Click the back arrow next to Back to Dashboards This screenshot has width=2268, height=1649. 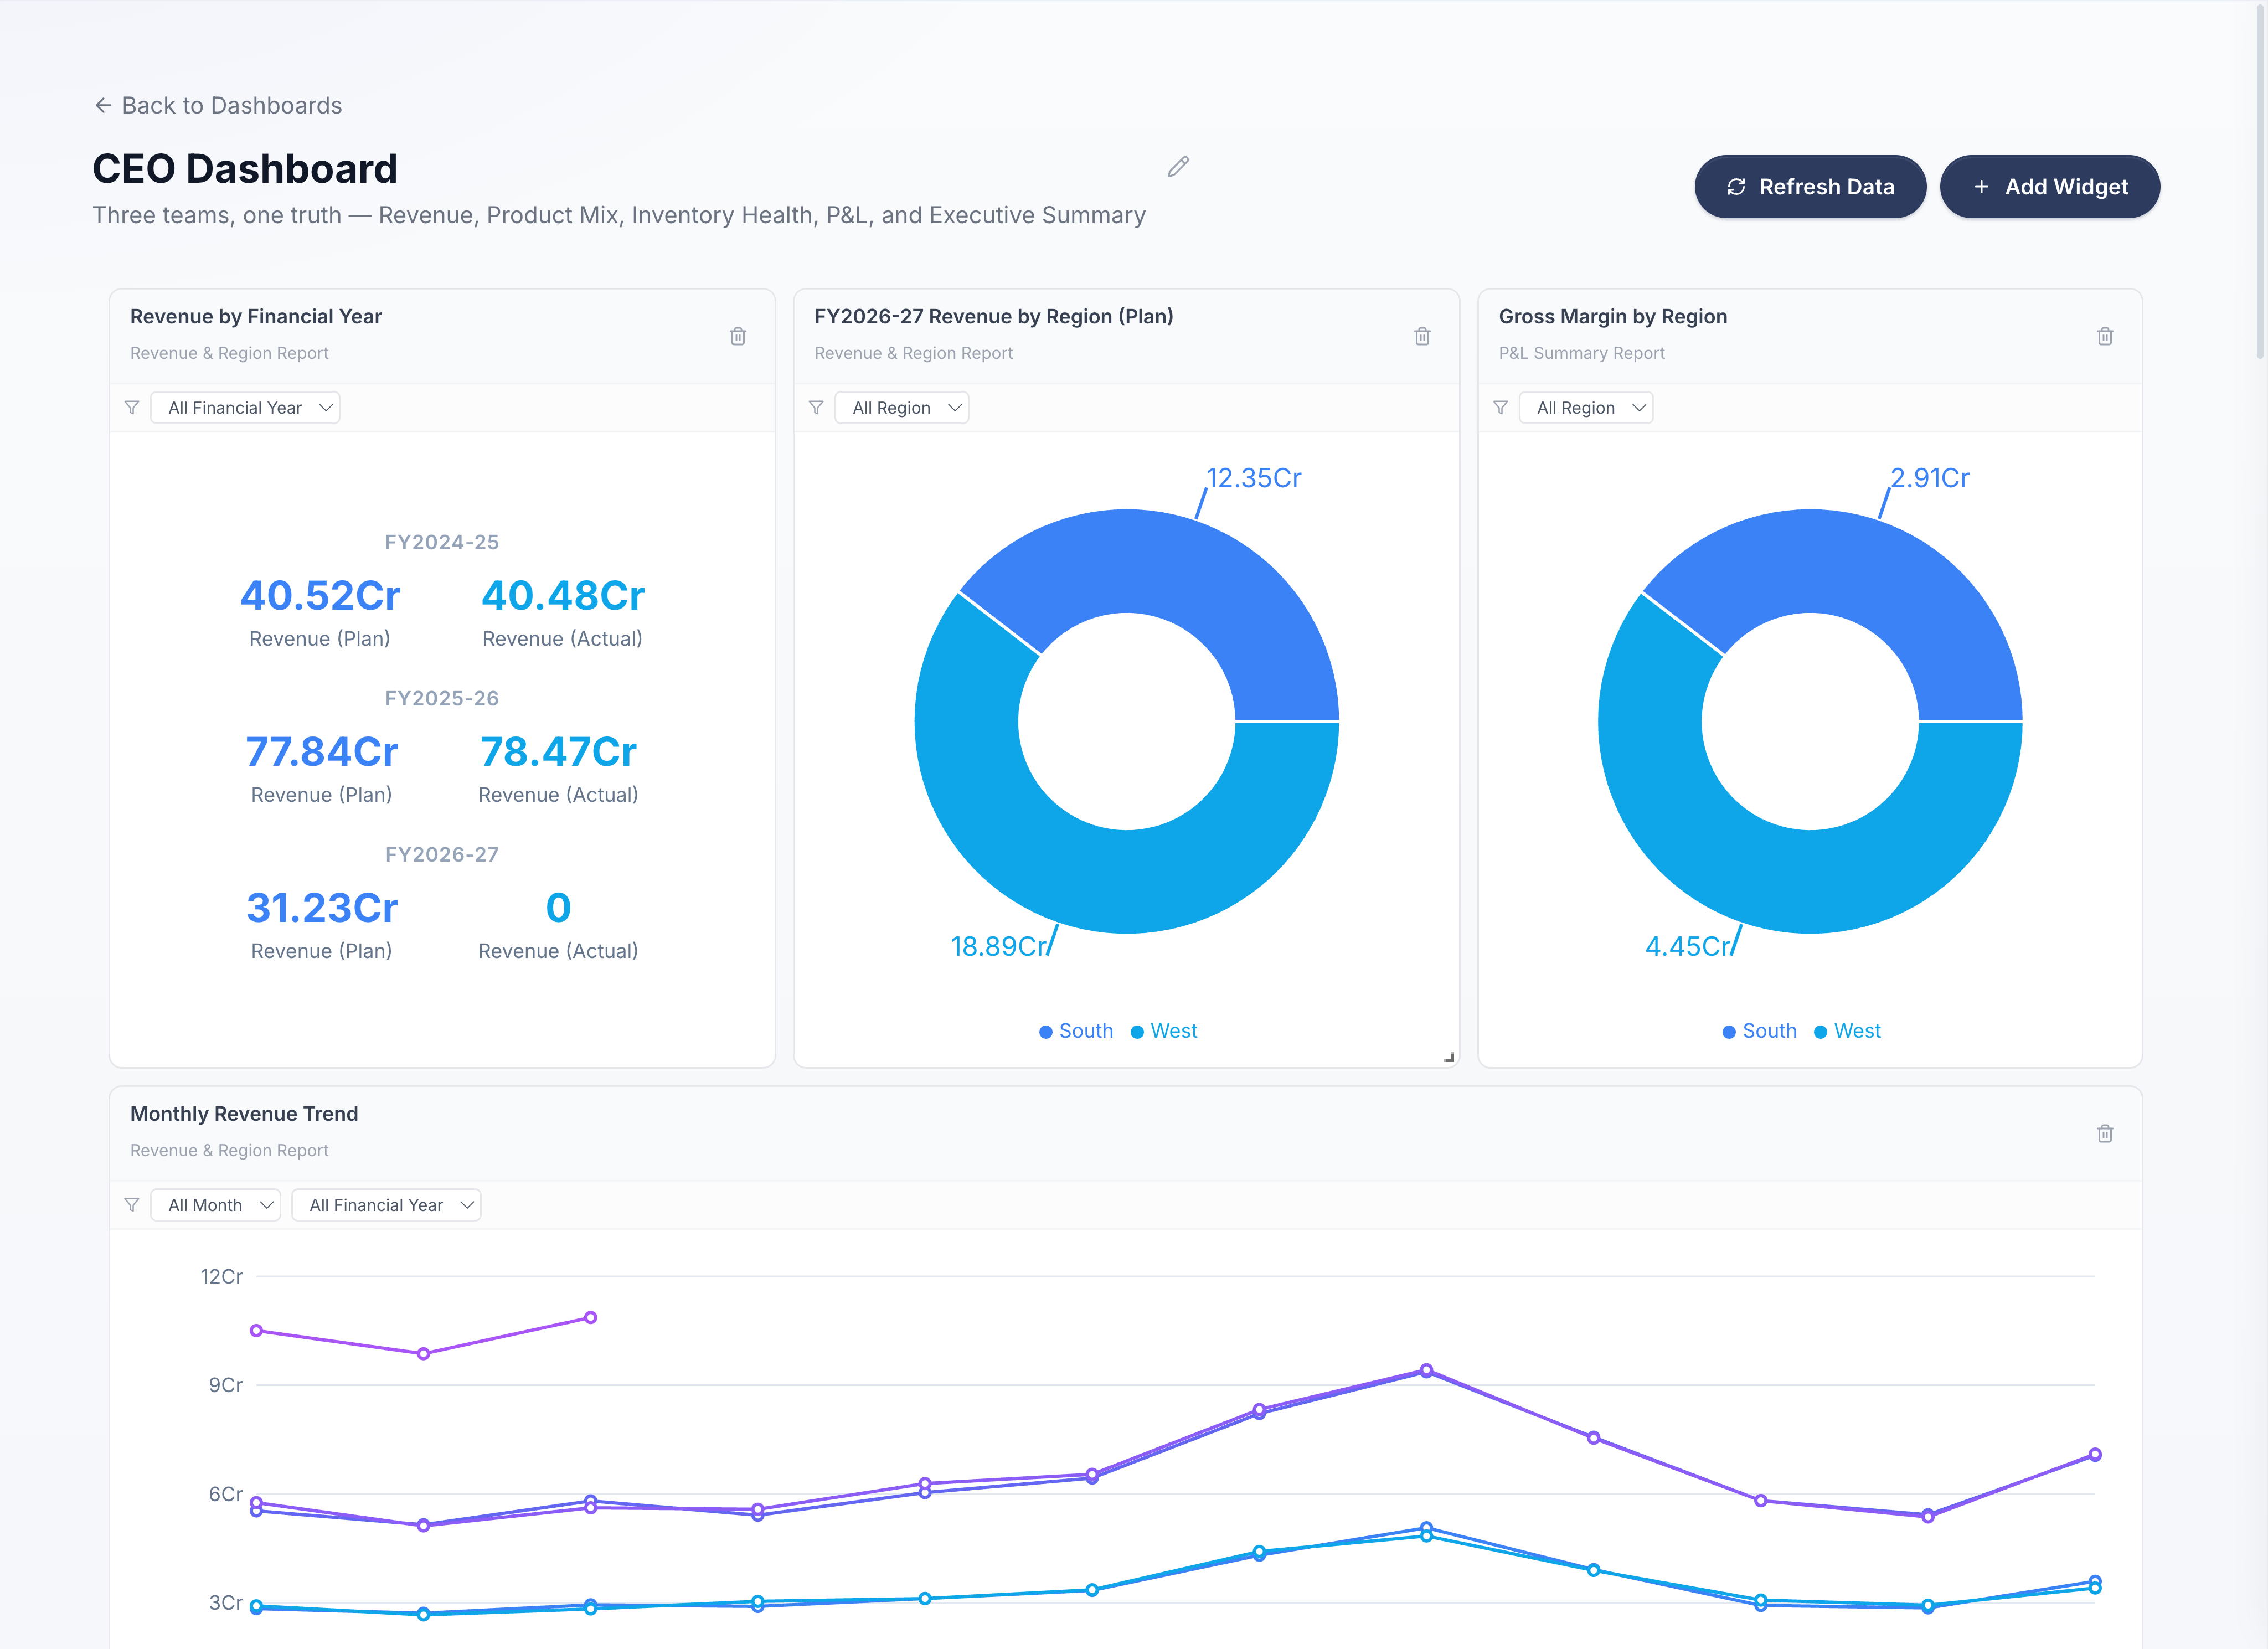tap(104, 105)
